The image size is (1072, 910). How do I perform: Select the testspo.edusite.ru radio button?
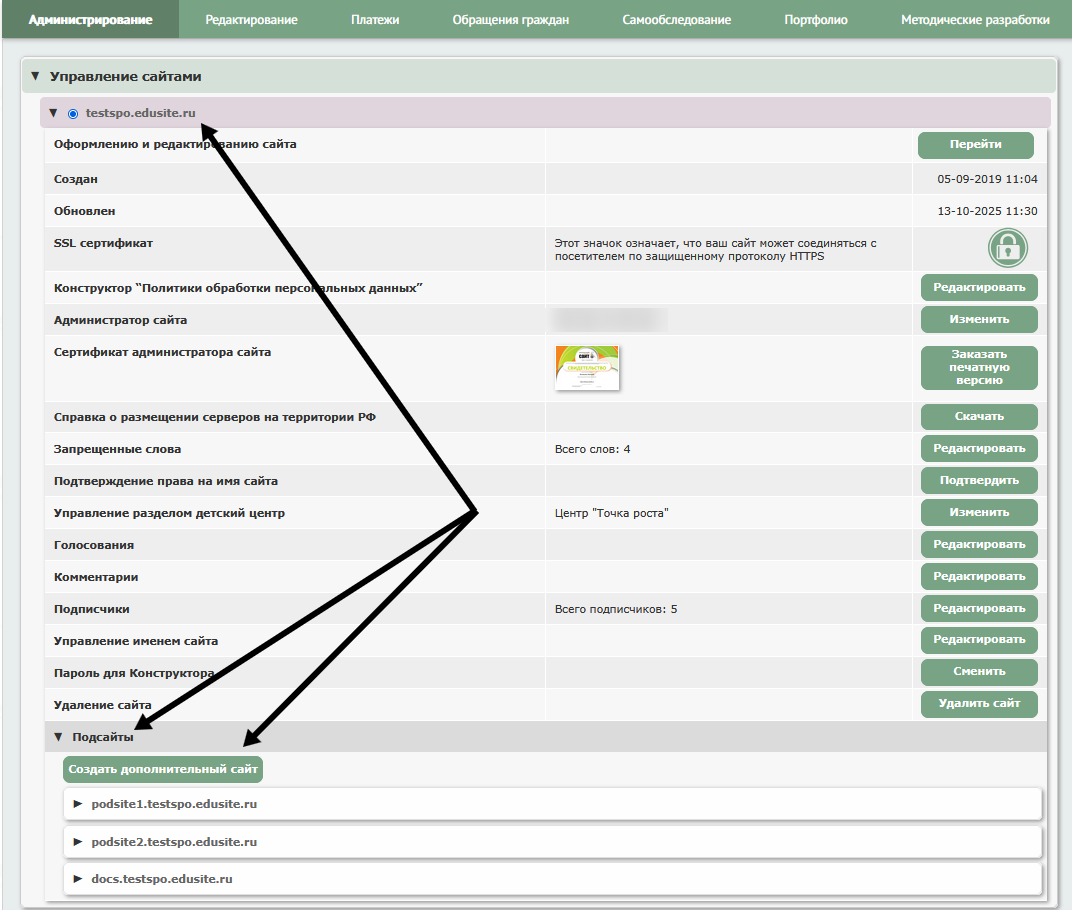(x=72, y=113)
